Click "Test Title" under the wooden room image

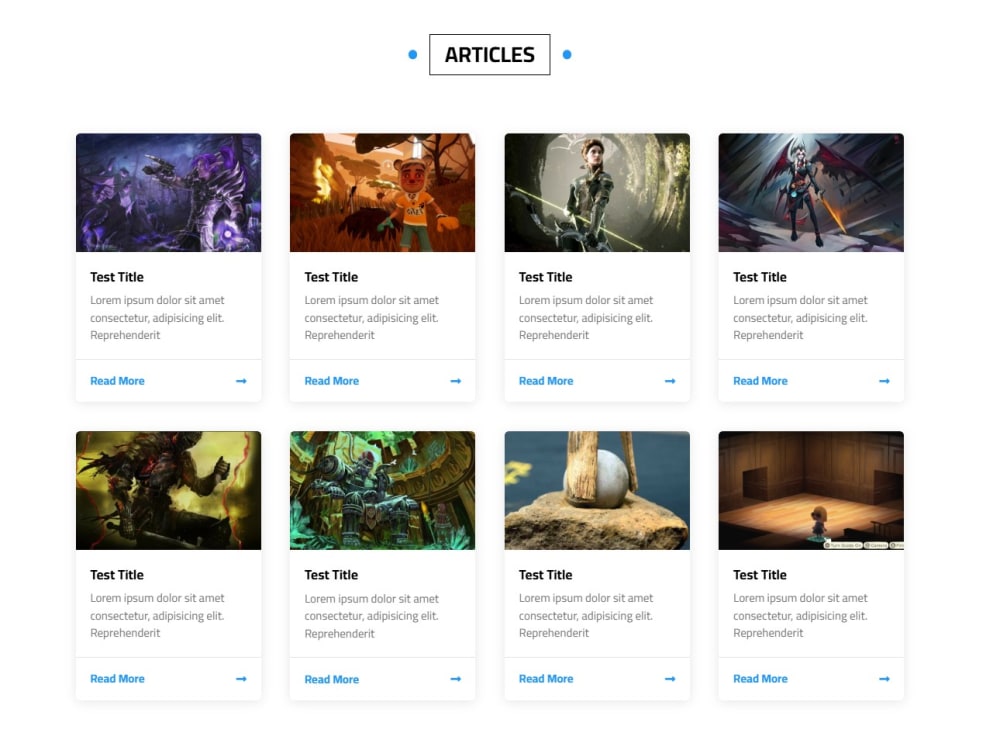coord(760,575)
